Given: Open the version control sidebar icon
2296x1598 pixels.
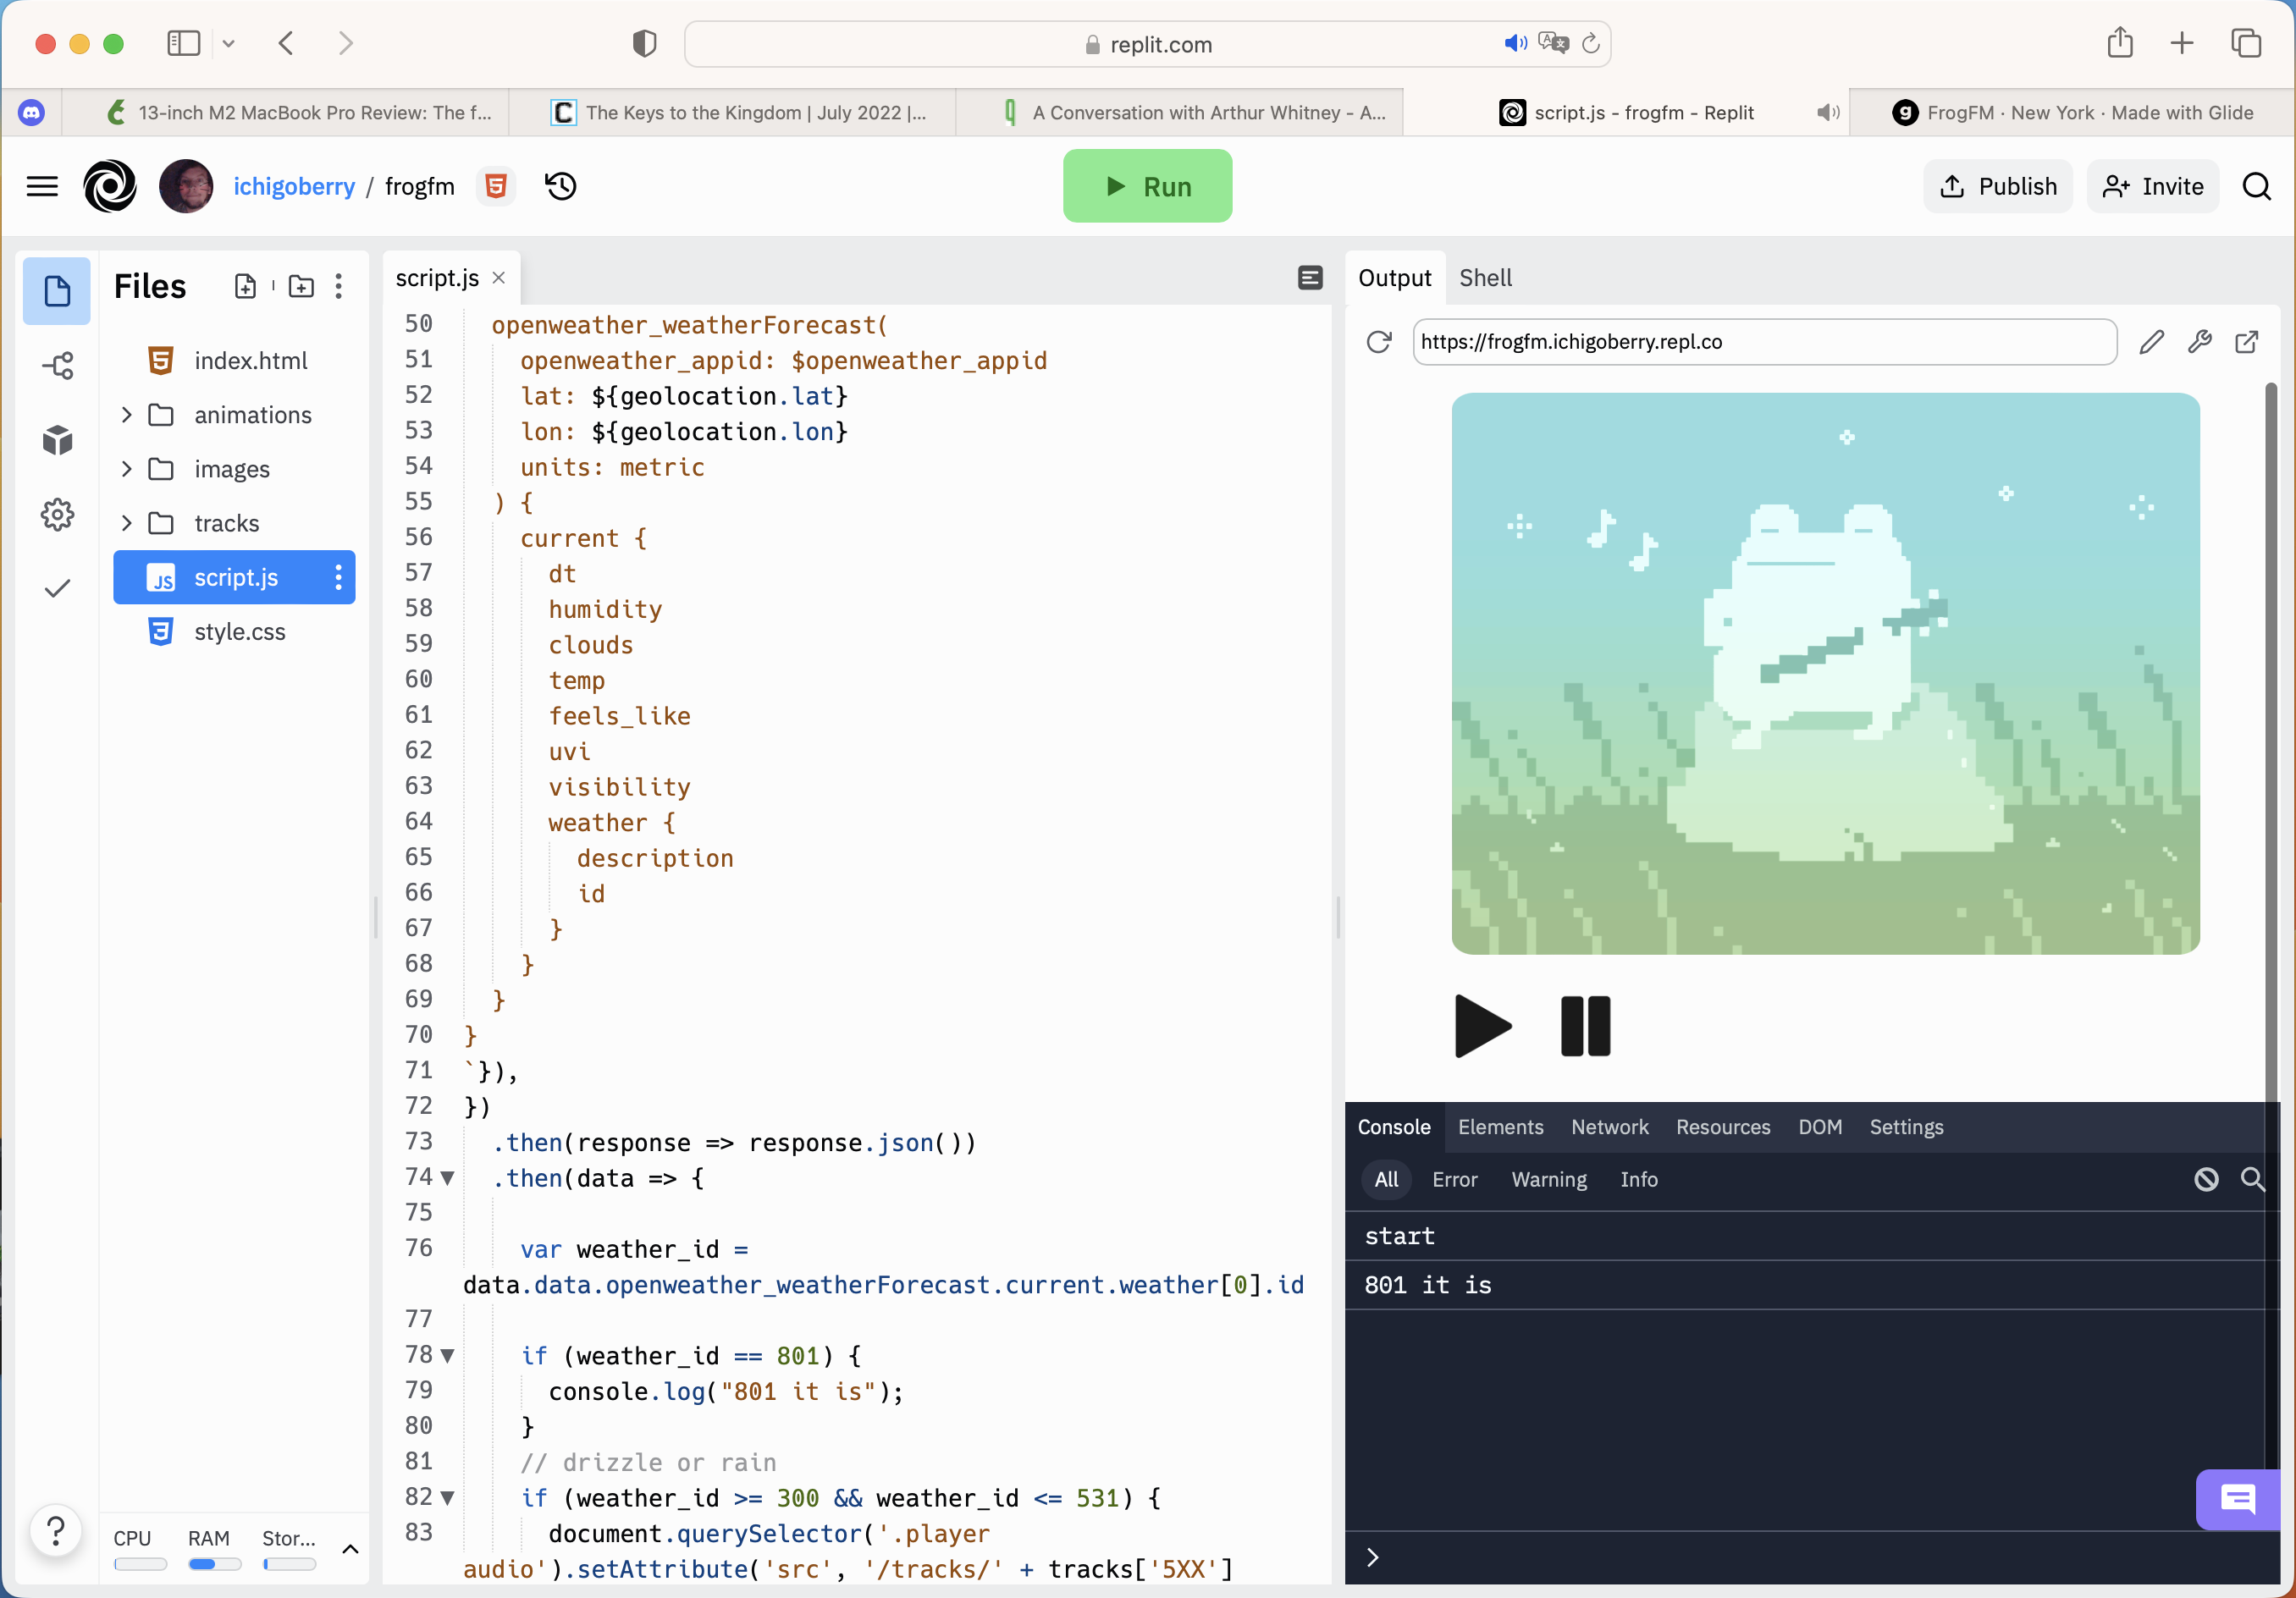Looking at the screenshot, I should pos(57,366).
